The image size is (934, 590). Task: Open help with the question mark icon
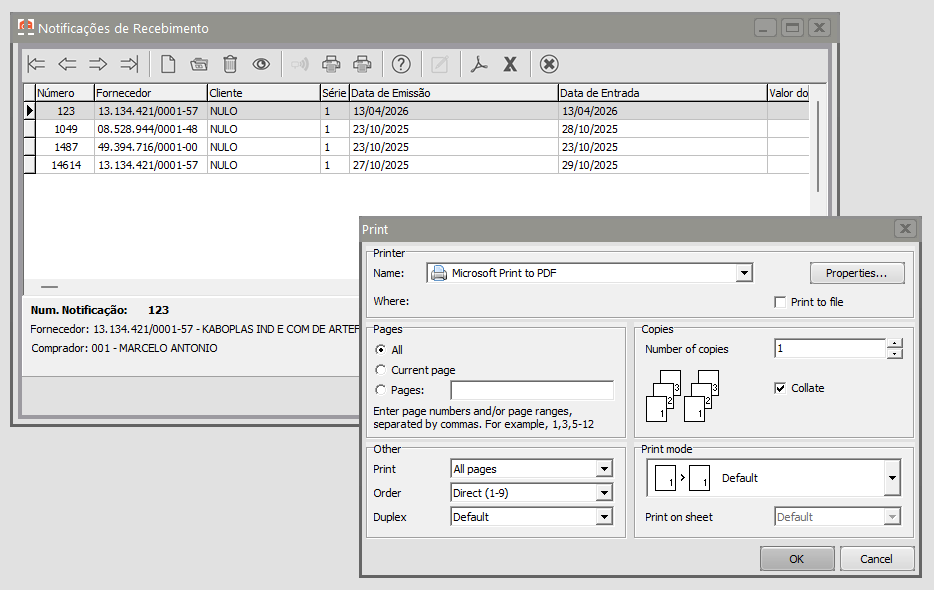pyautogui.click(x=401, y=64)
